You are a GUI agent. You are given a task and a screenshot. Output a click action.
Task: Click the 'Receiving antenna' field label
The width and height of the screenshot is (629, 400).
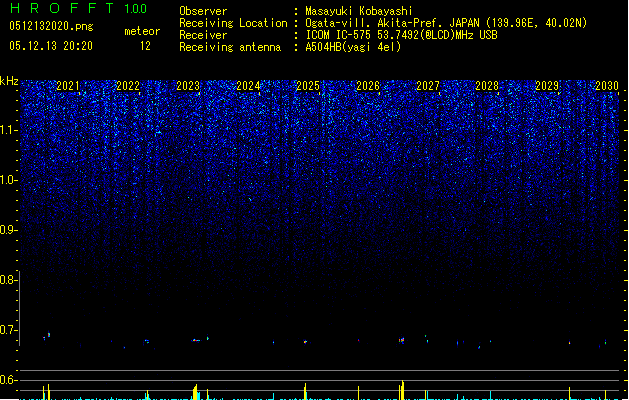[x=230, y=47]
